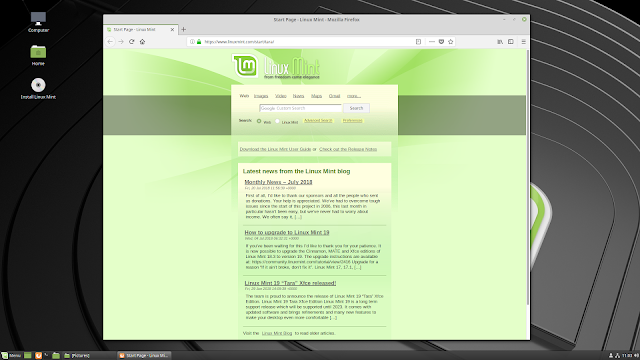This screenshot has width=640, height=360.
Task: Open the Firefox home page icon
Action: pos(142,42)
